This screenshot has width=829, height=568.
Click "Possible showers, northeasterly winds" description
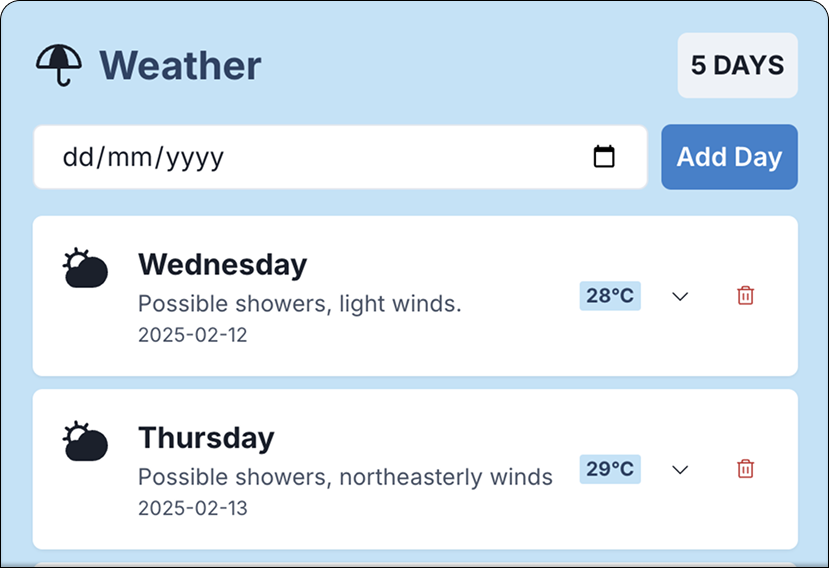tap(345, 477)
